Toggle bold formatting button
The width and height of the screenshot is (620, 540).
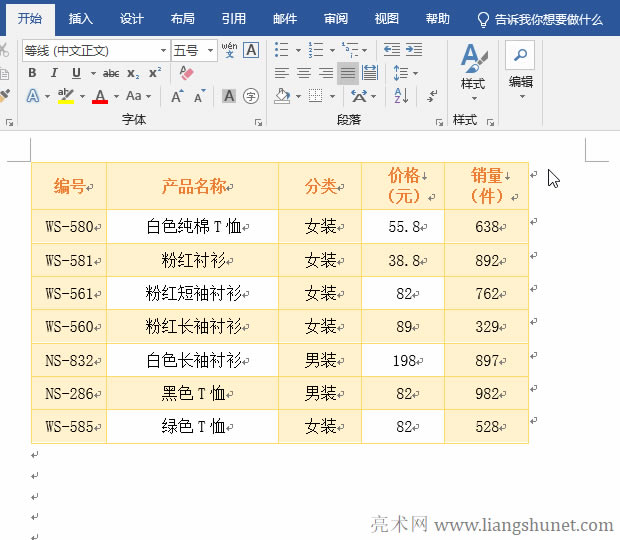pos(32,73)
